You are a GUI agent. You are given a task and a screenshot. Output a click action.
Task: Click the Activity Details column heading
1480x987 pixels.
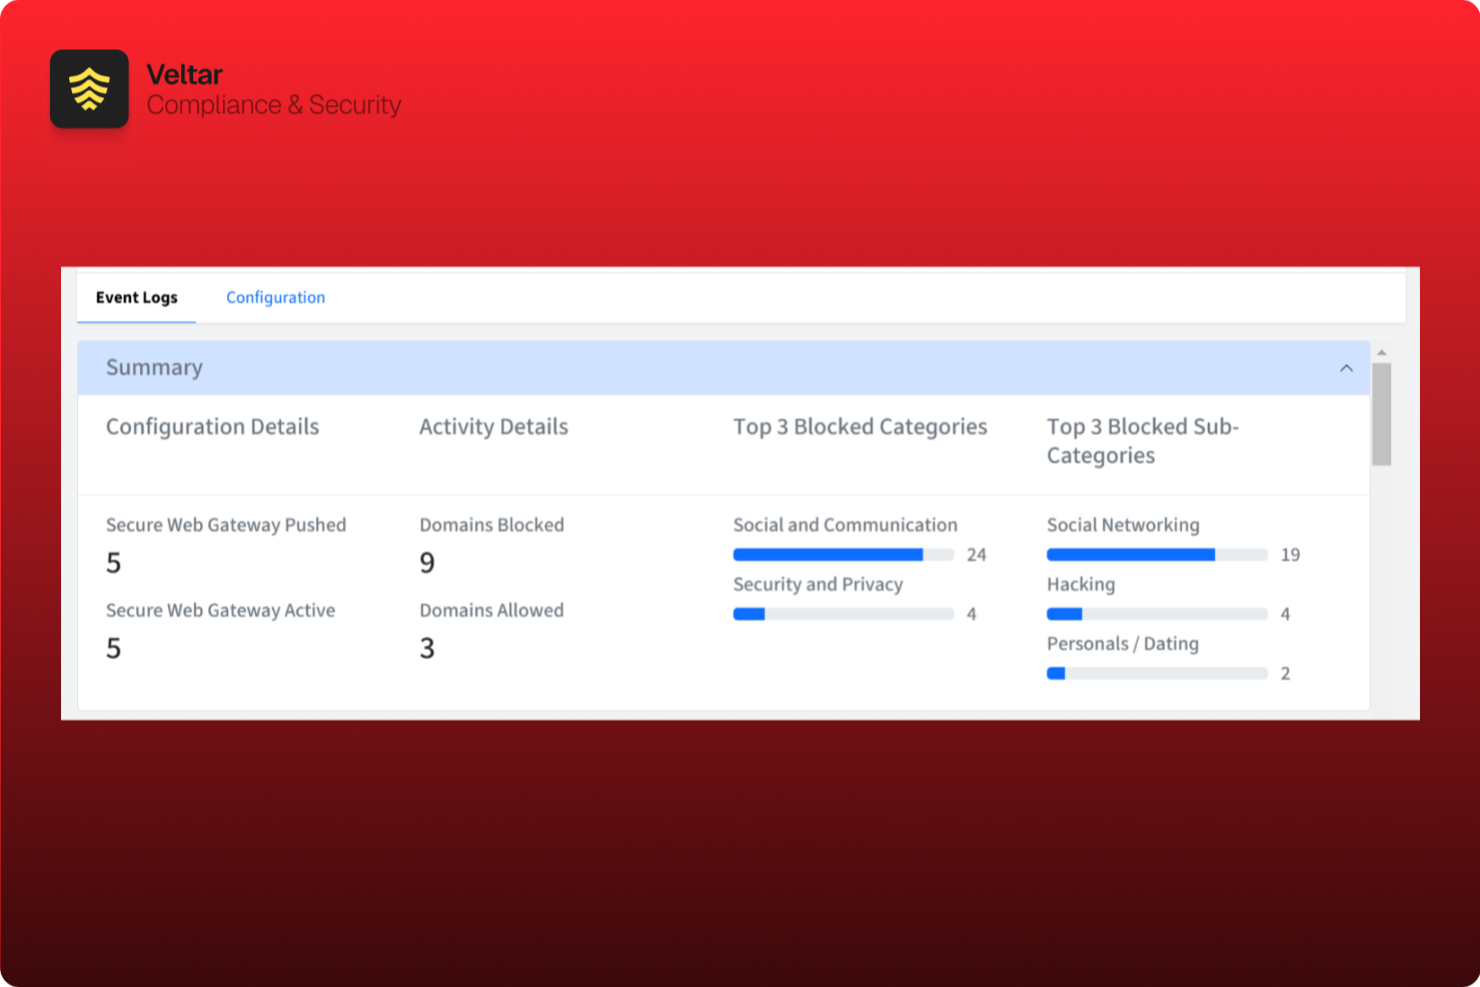pyautogui.click(x=493, y=426)
